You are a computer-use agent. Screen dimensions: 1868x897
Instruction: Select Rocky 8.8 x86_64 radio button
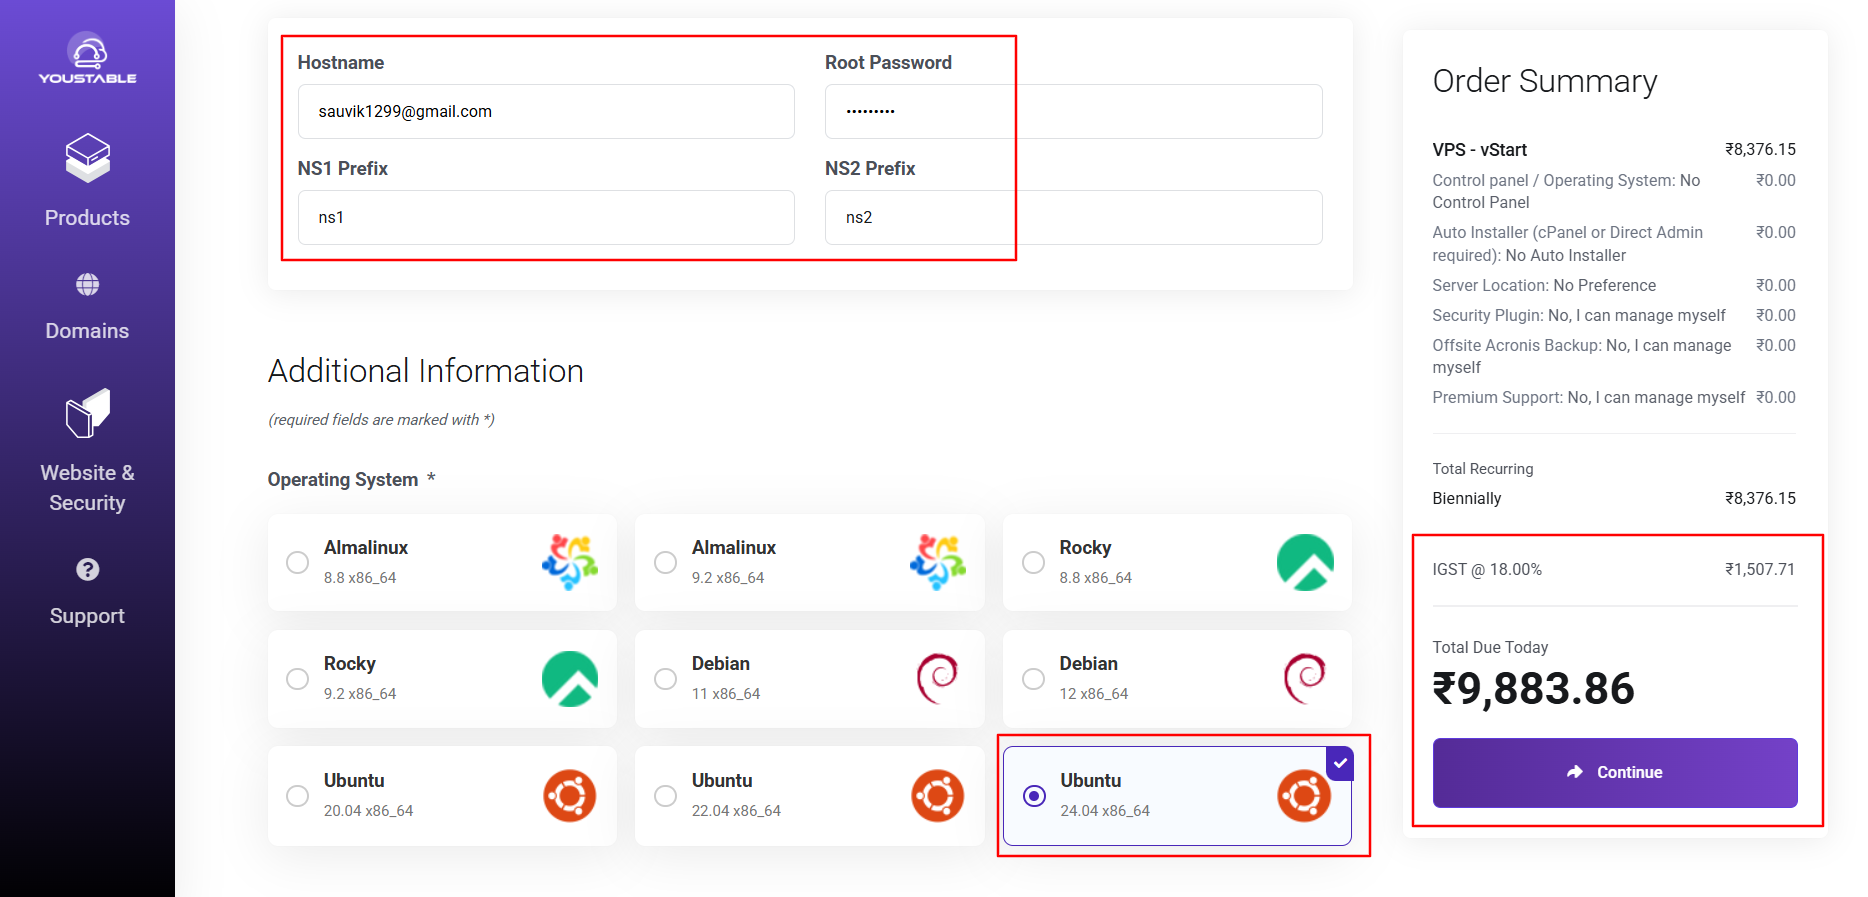click(1033, 562)
